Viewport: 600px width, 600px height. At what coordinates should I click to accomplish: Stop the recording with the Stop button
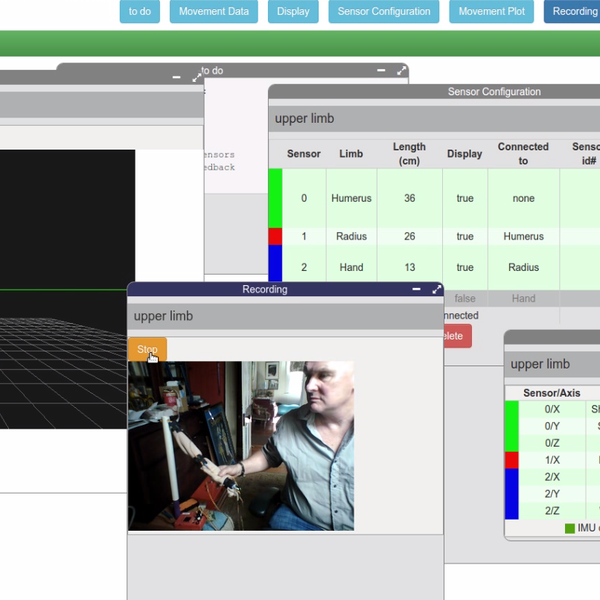point(147,349)
